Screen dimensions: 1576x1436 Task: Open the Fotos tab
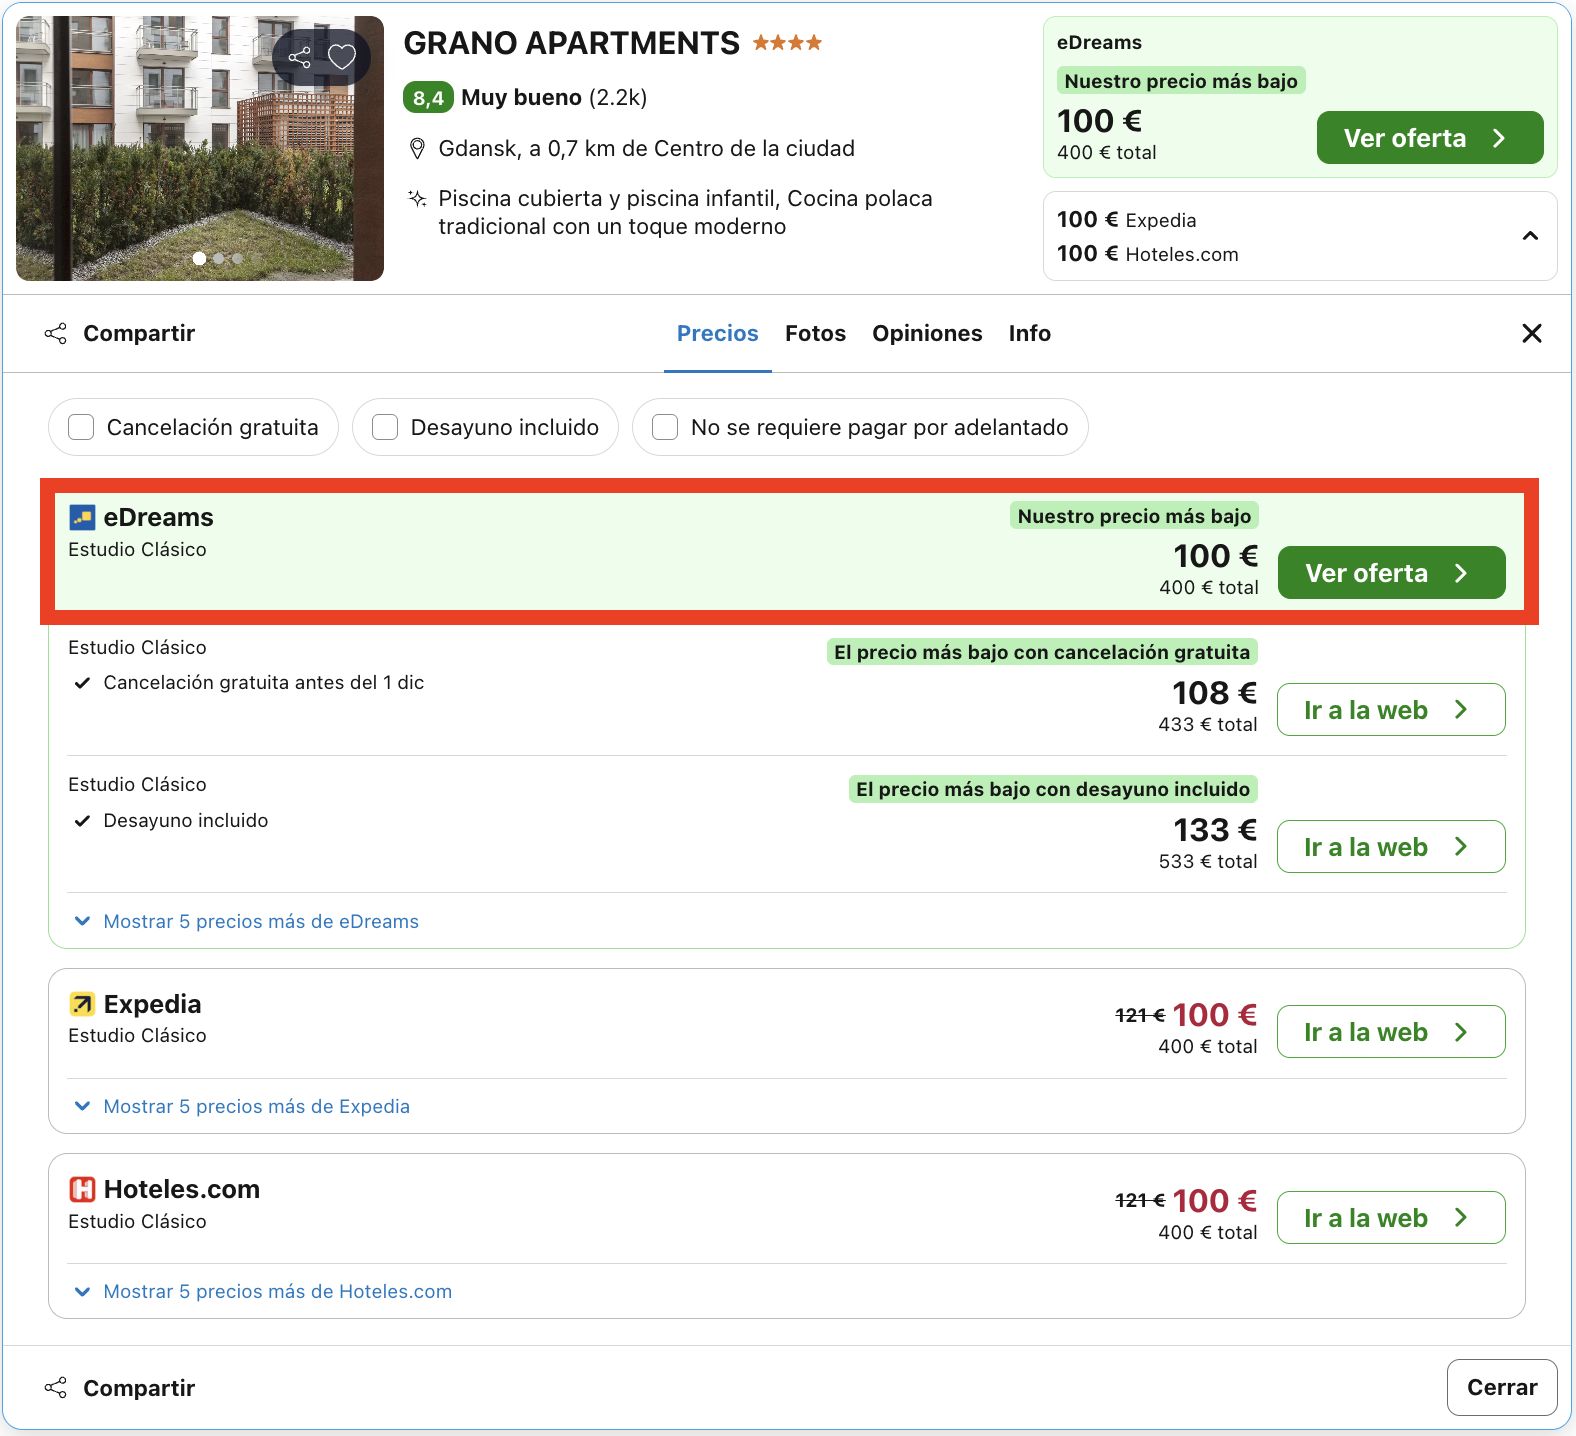[816, 334]
